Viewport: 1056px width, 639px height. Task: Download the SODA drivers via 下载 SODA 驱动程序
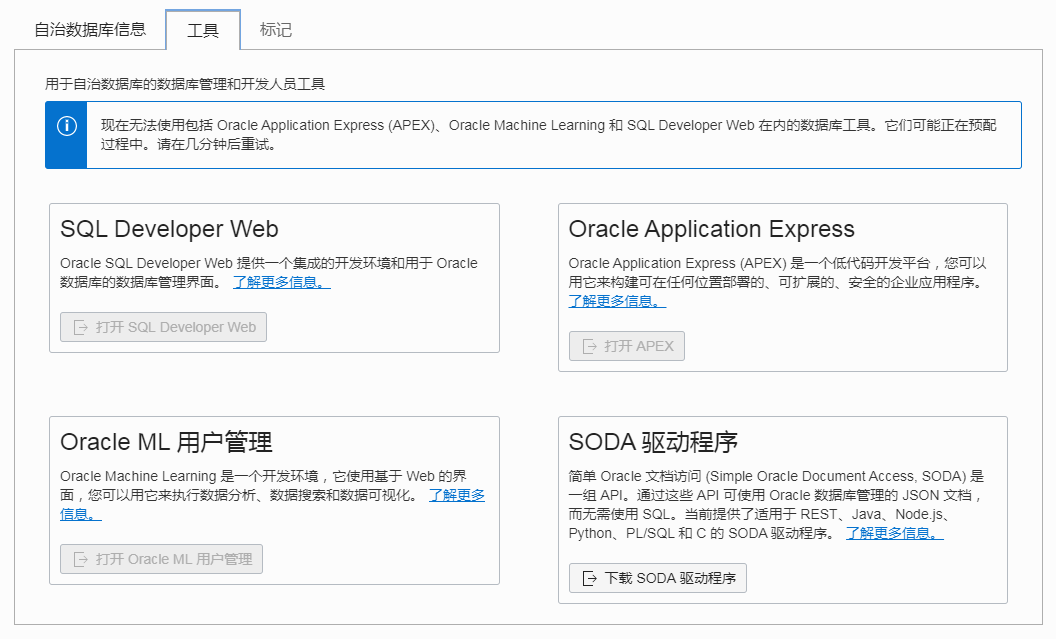tap(670, 578)
